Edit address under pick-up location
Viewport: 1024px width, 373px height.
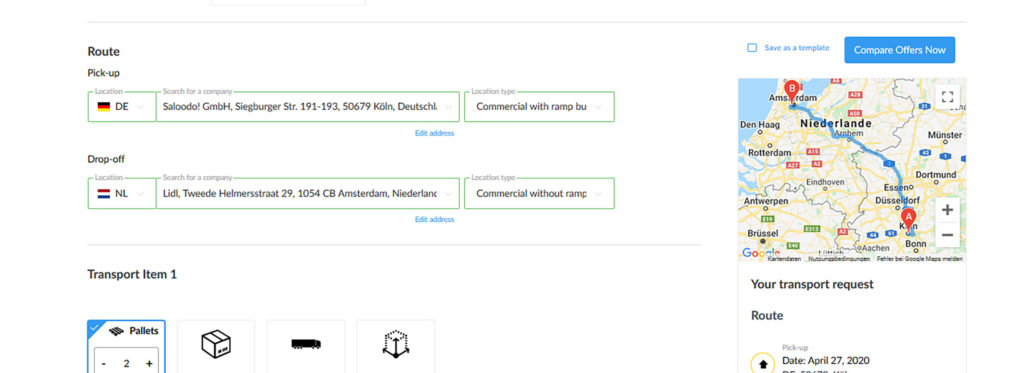click(434, 133)
